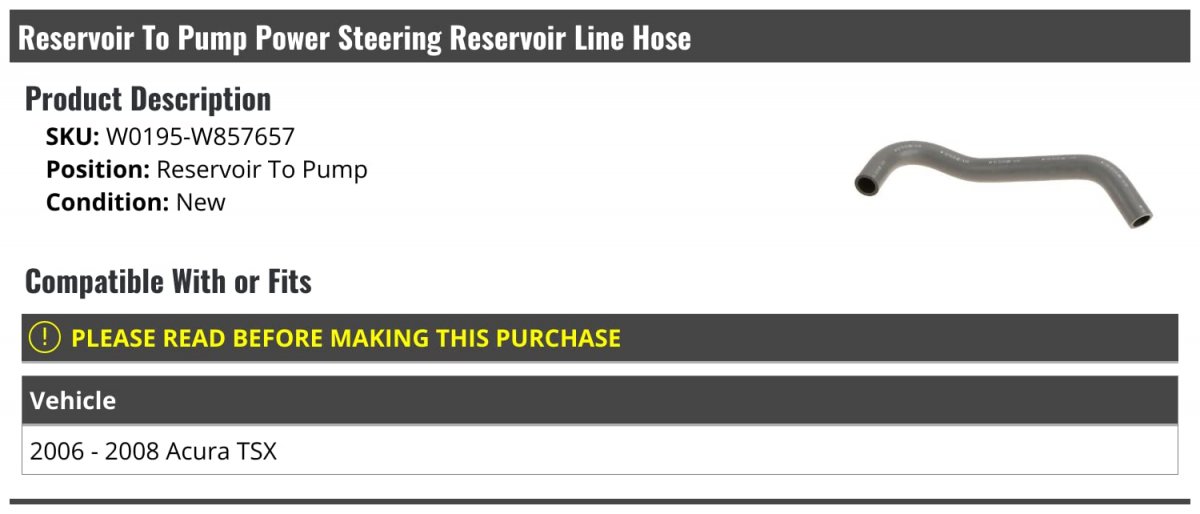Click the SKU number W0195-W857657
The height and width of the screenshot is (514, 1200).
click(x=200, y=137)
